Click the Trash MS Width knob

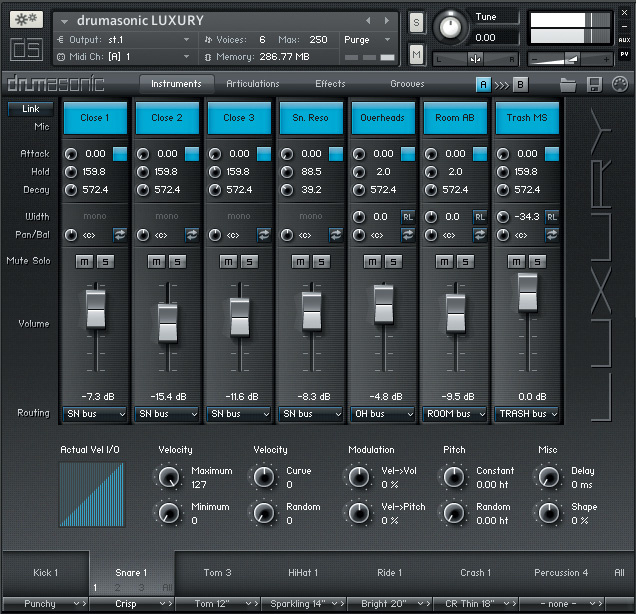(x=503, y=217)
